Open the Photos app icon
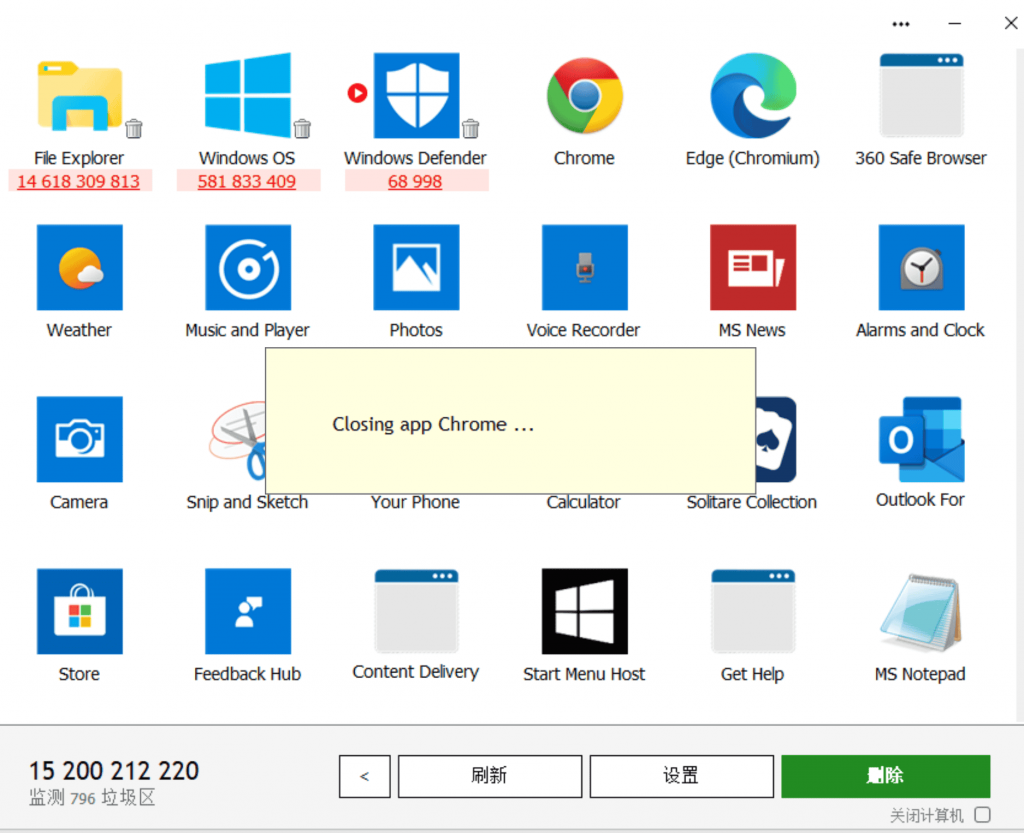 tap(416, 267)
